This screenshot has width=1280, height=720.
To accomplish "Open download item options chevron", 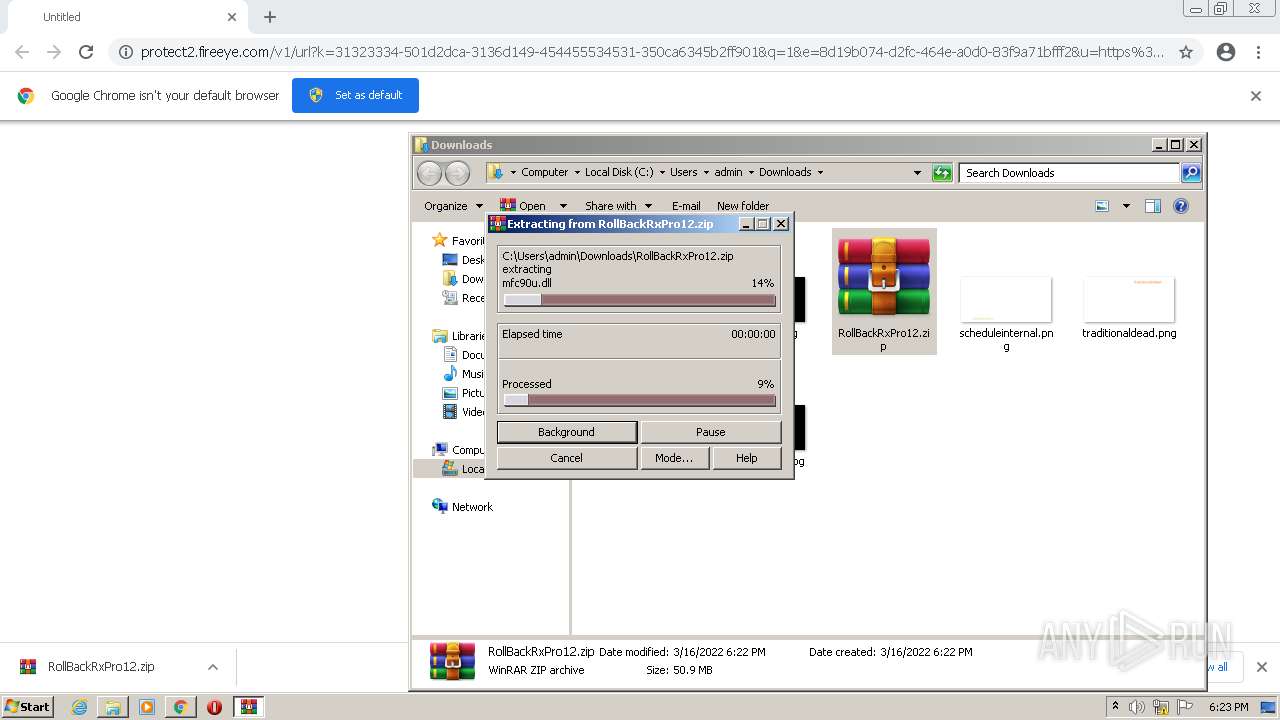I will [212, 667].
